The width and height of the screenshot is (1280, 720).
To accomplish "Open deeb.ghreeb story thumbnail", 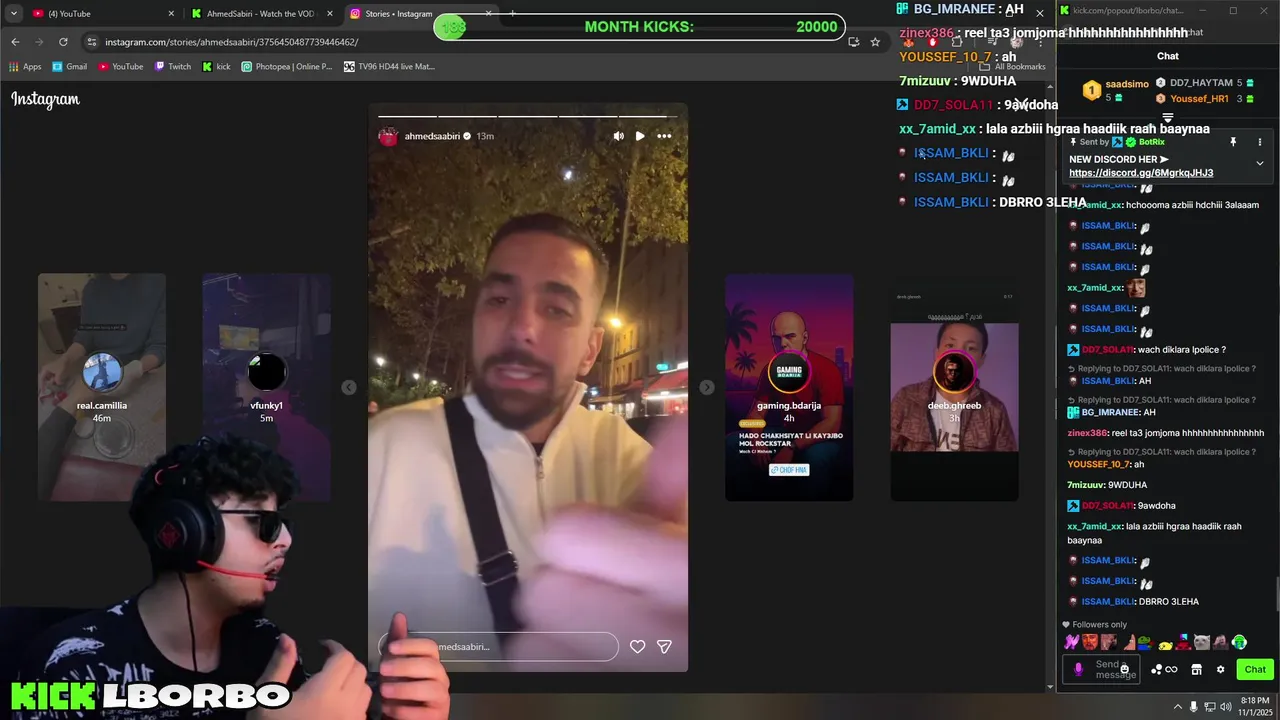I will (954, 387).
